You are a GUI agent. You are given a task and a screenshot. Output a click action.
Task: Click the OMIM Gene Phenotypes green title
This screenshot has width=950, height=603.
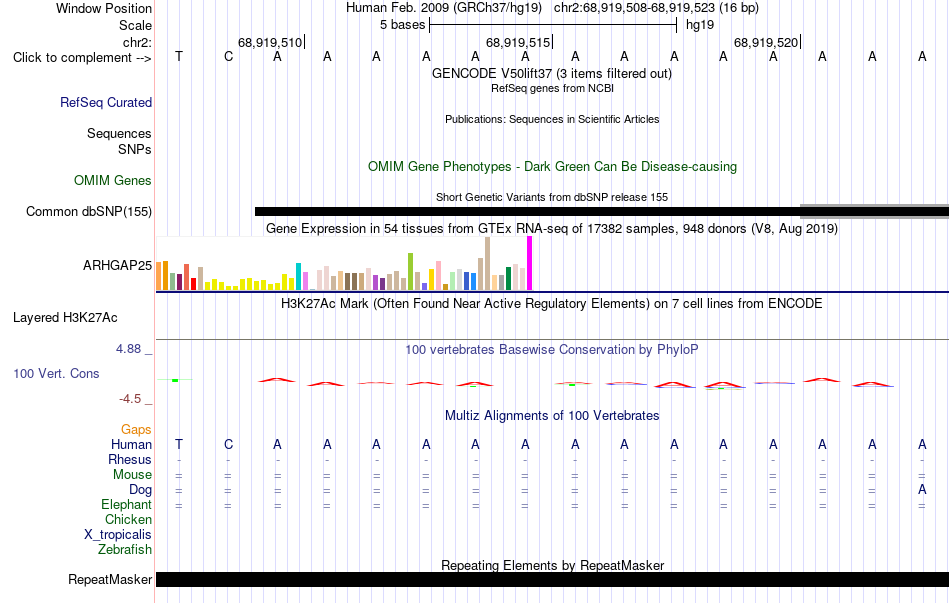click(553, 167)
